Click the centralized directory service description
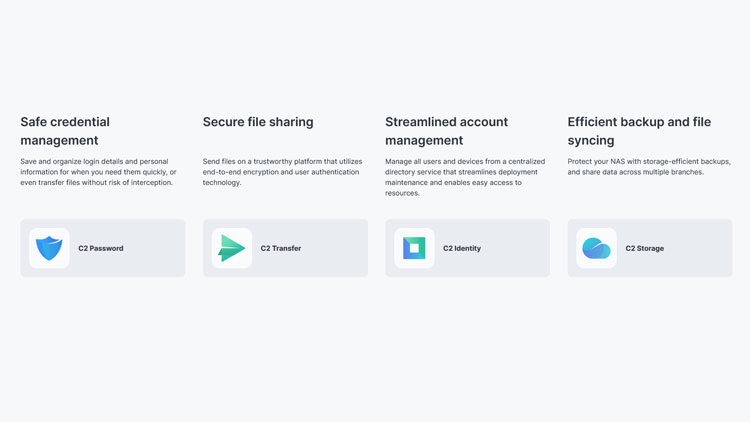Screen dimensions: 750x422 point(465,177)
